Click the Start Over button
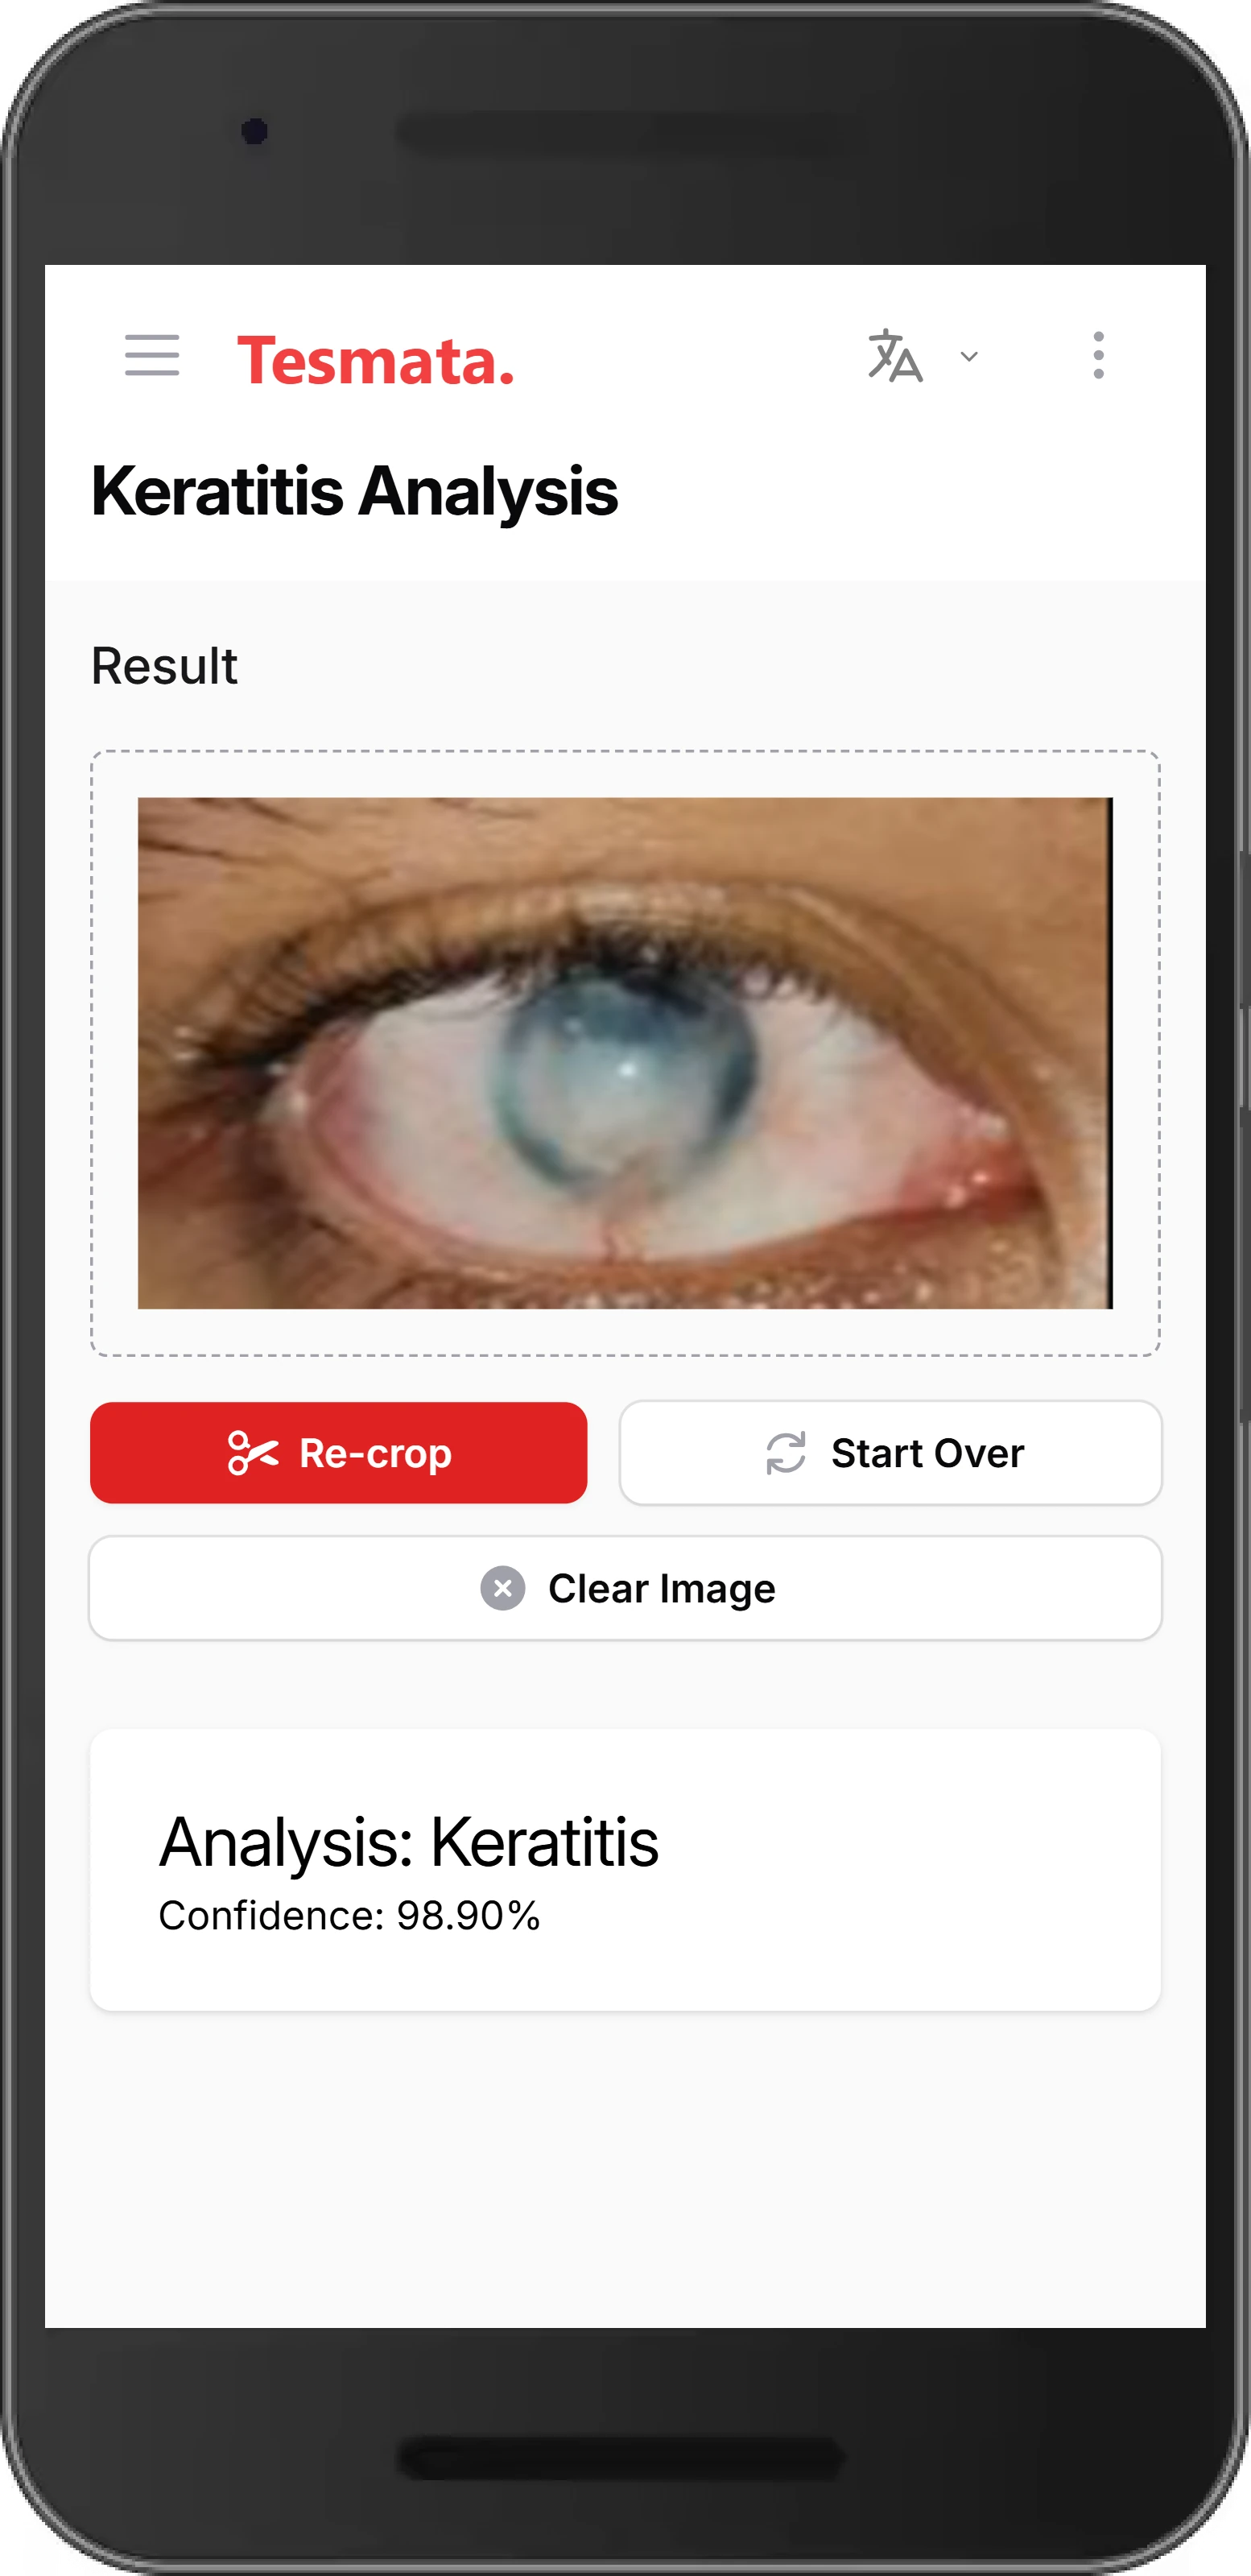 [891, 1453]
